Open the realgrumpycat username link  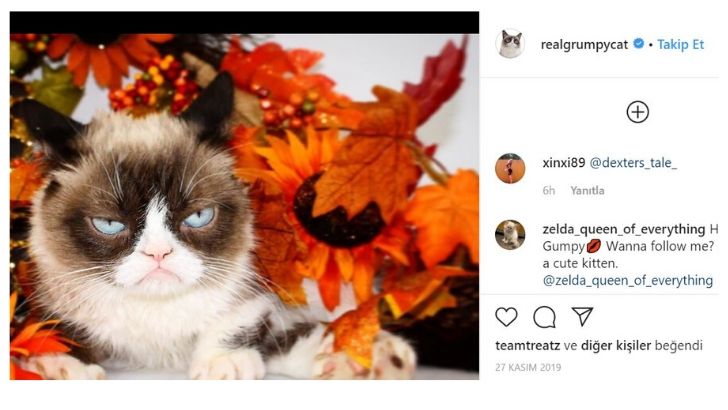(x=584, y=45)
